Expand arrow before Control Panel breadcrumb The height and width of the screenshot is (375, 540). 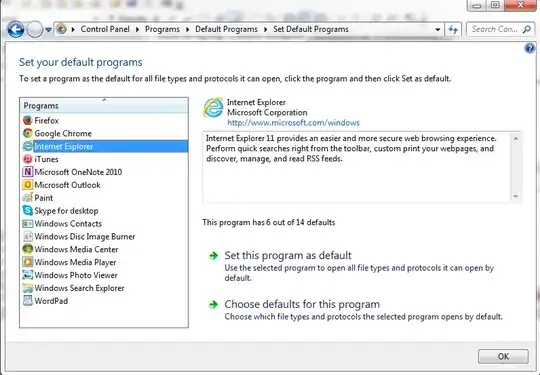tap(73, 30)
